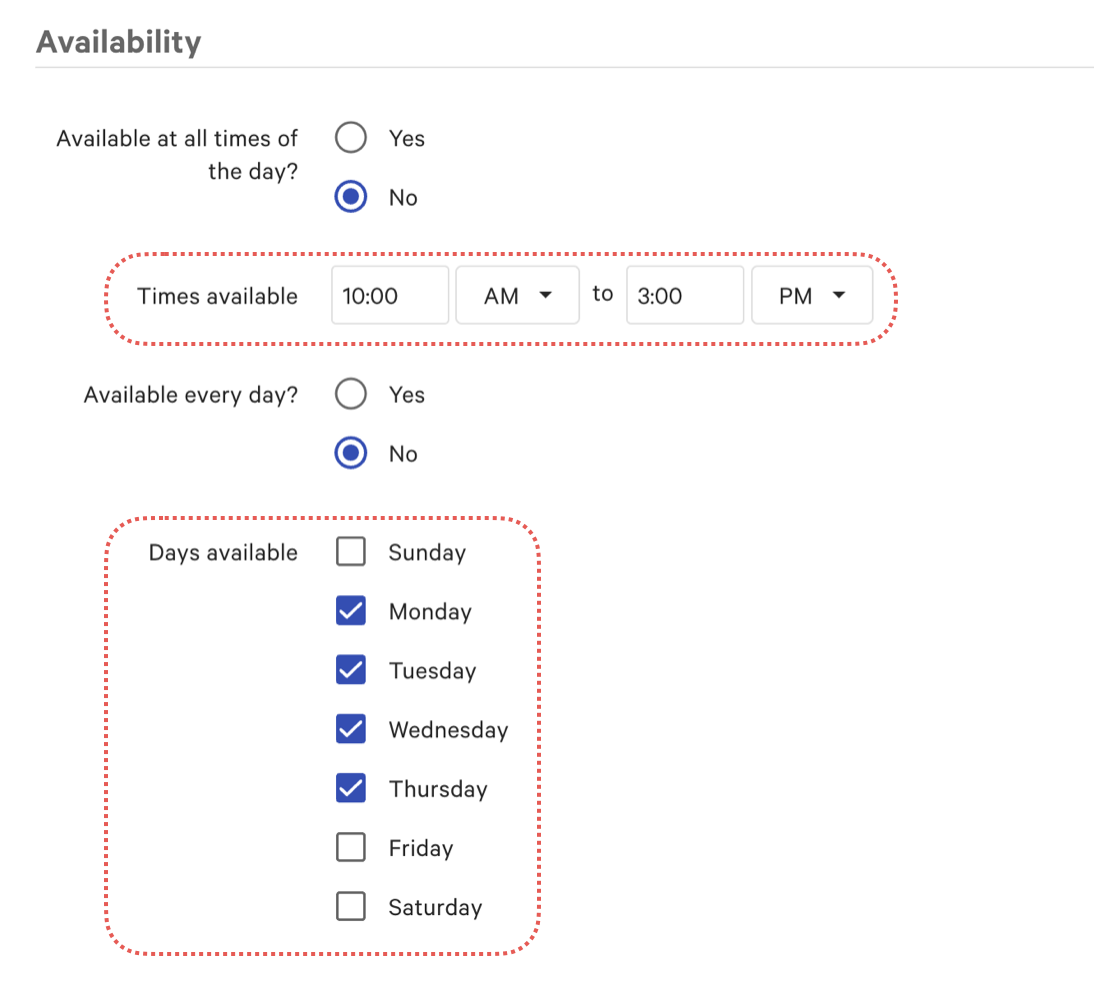This screenshot has height=982, width=1094.
Task: Mark Saturday as available
Action: click(351, 906)
